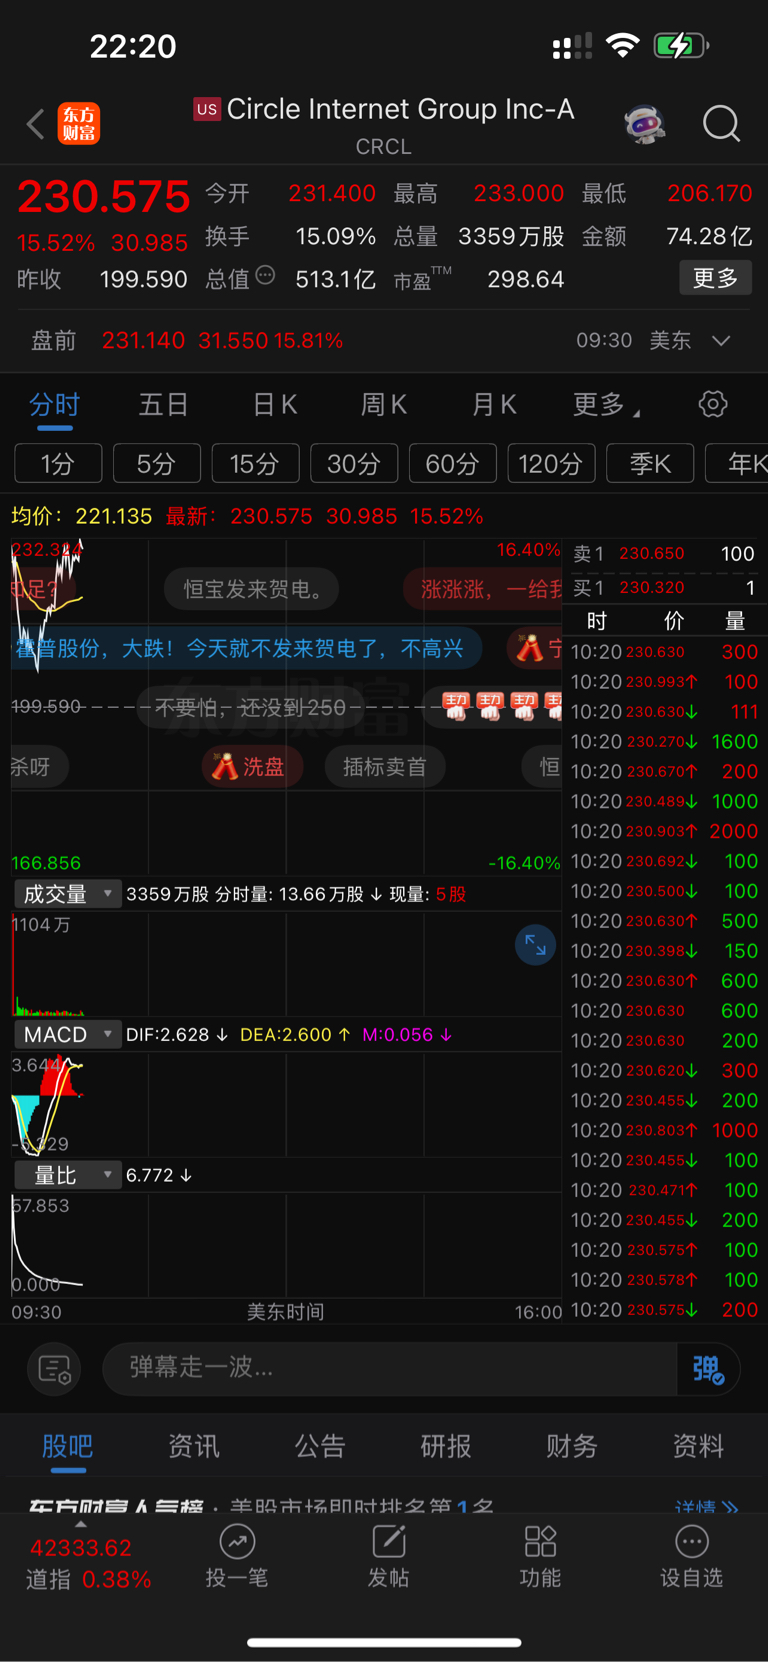
Task: Select the 5分 interval button
Action: click(x=156, y=464)
